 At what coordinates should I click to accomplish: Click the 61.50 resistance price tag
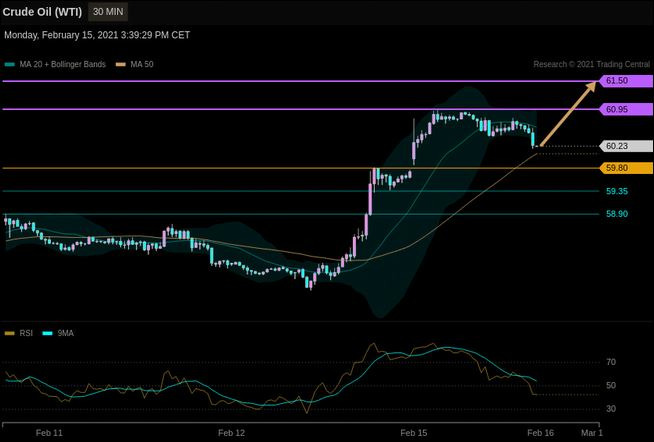626,81
